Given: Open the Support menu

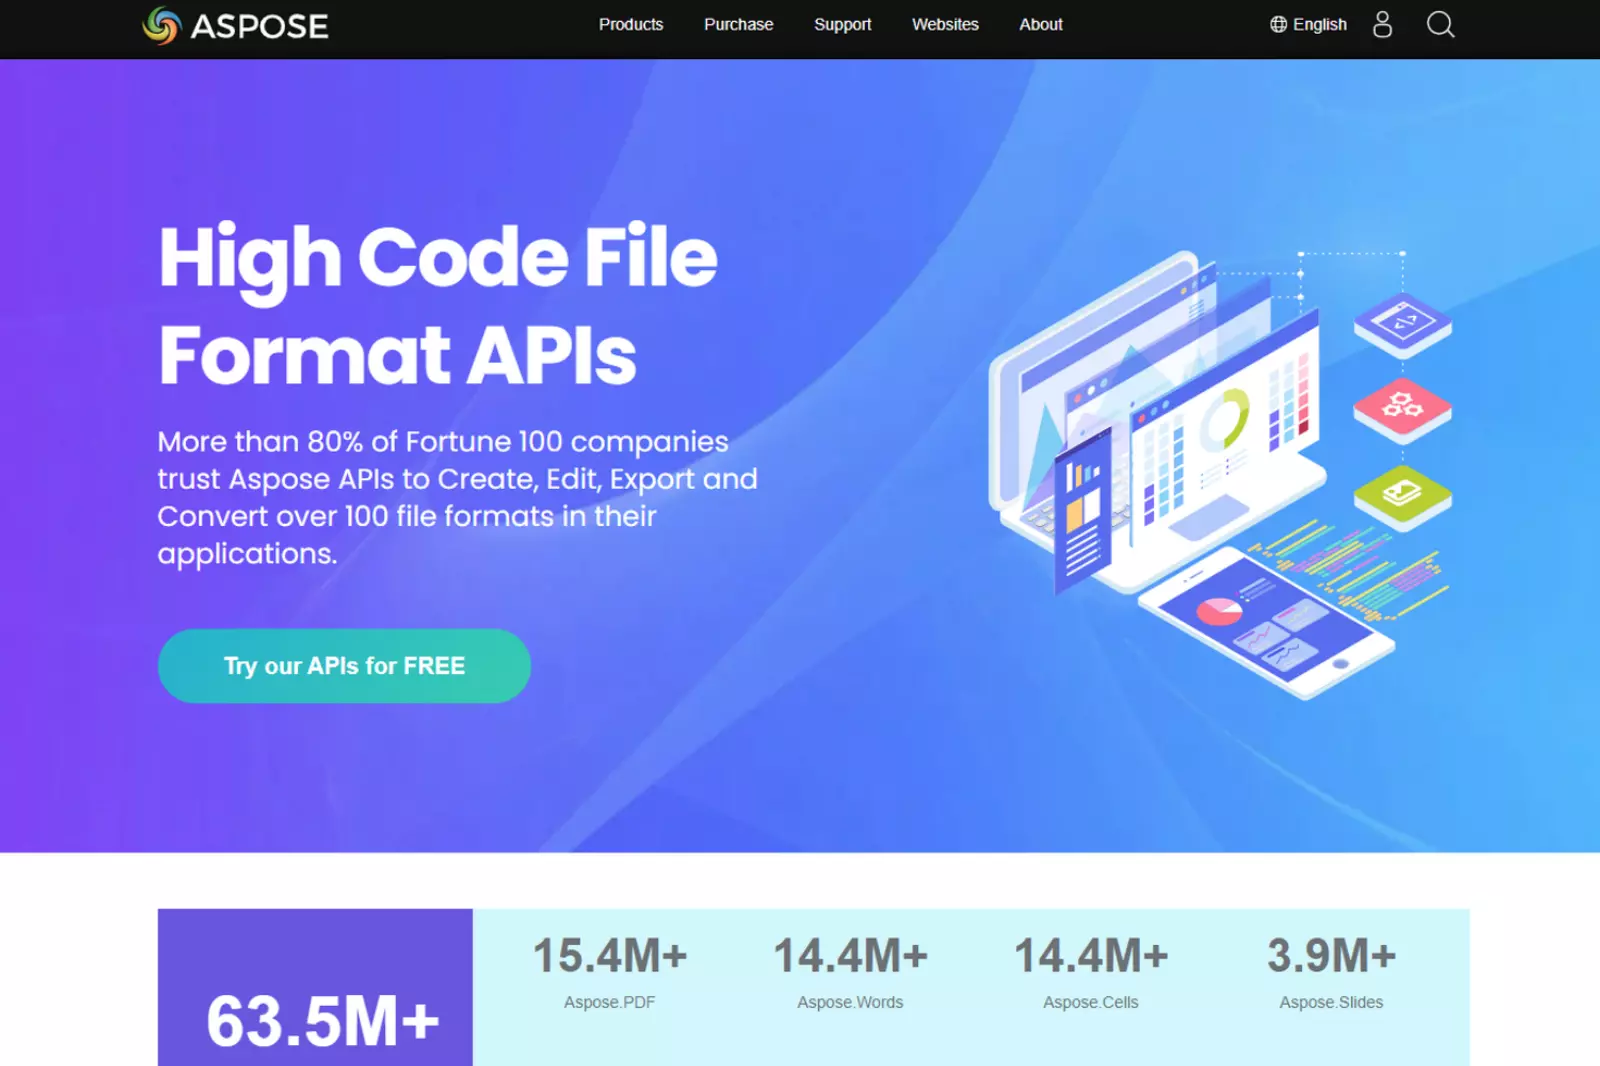Looking at the screenshot, I should pyautogui.click(x=842, y=24).
